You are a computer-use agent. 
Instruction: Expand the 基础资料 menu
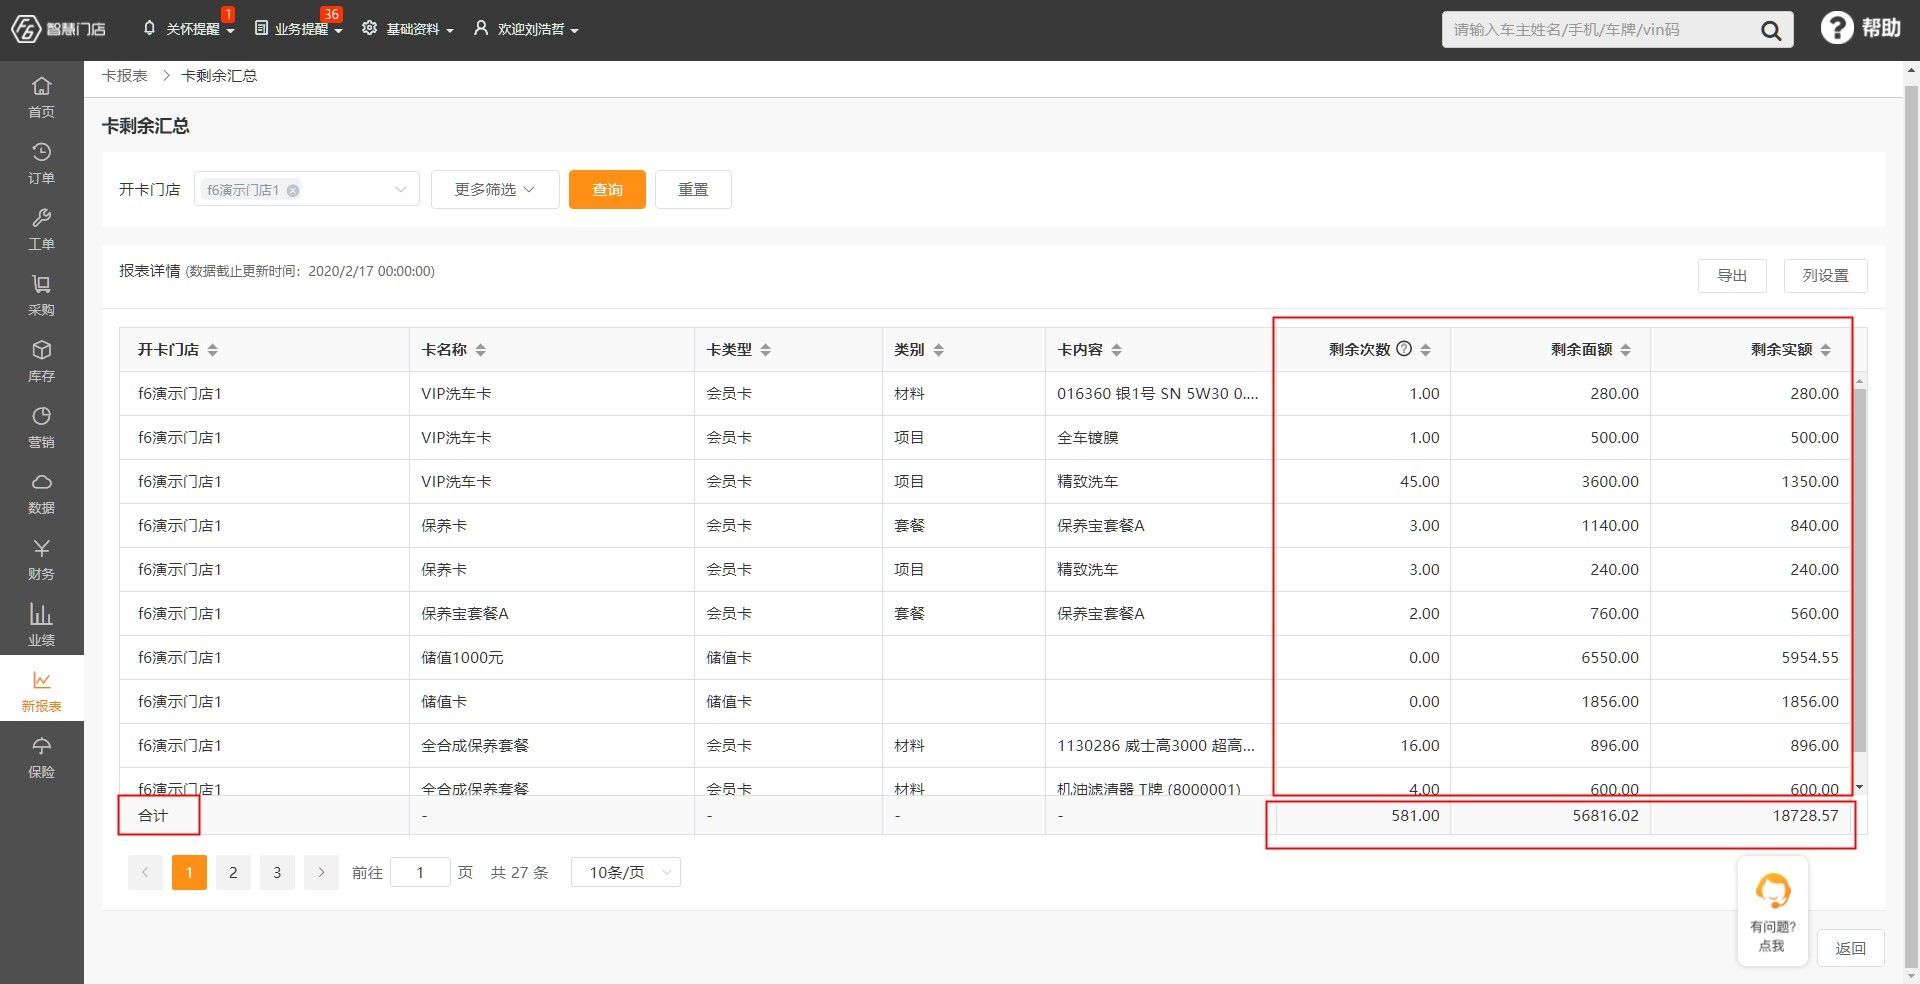point(408,29)
